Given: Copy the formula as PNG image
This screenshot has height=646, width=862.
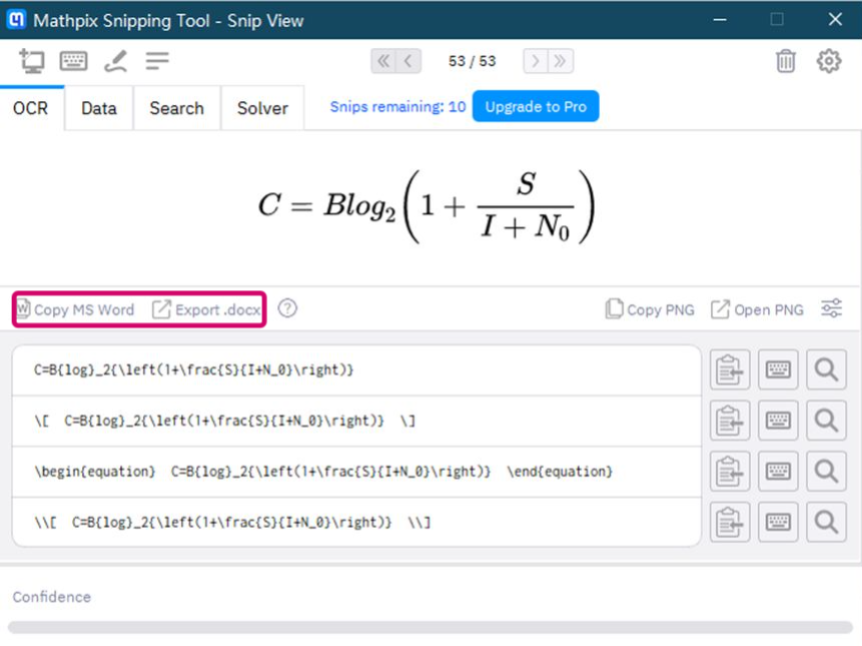Looking at the screenshot, I should tap(649, 309).
